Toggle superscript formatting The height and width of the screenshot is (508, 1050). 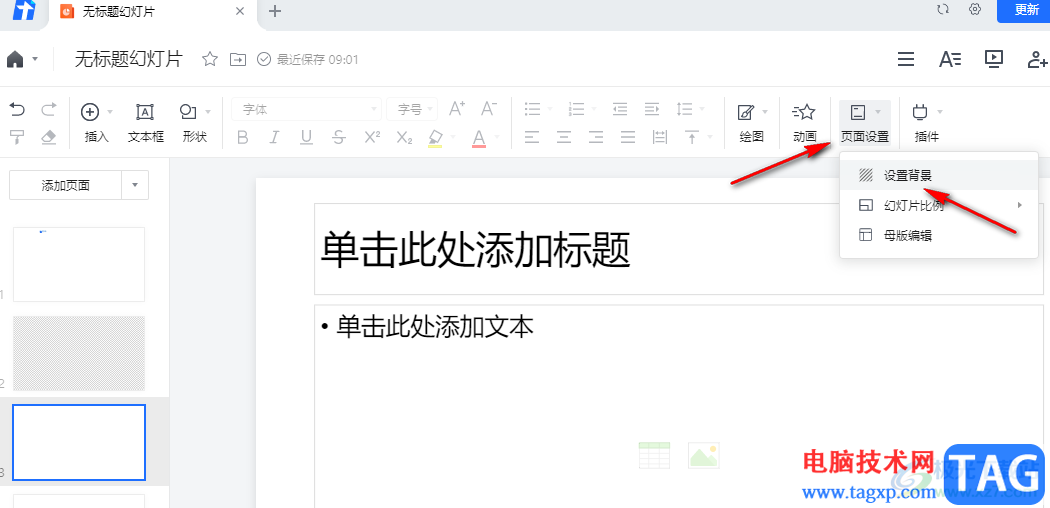[x=372, y=137]
